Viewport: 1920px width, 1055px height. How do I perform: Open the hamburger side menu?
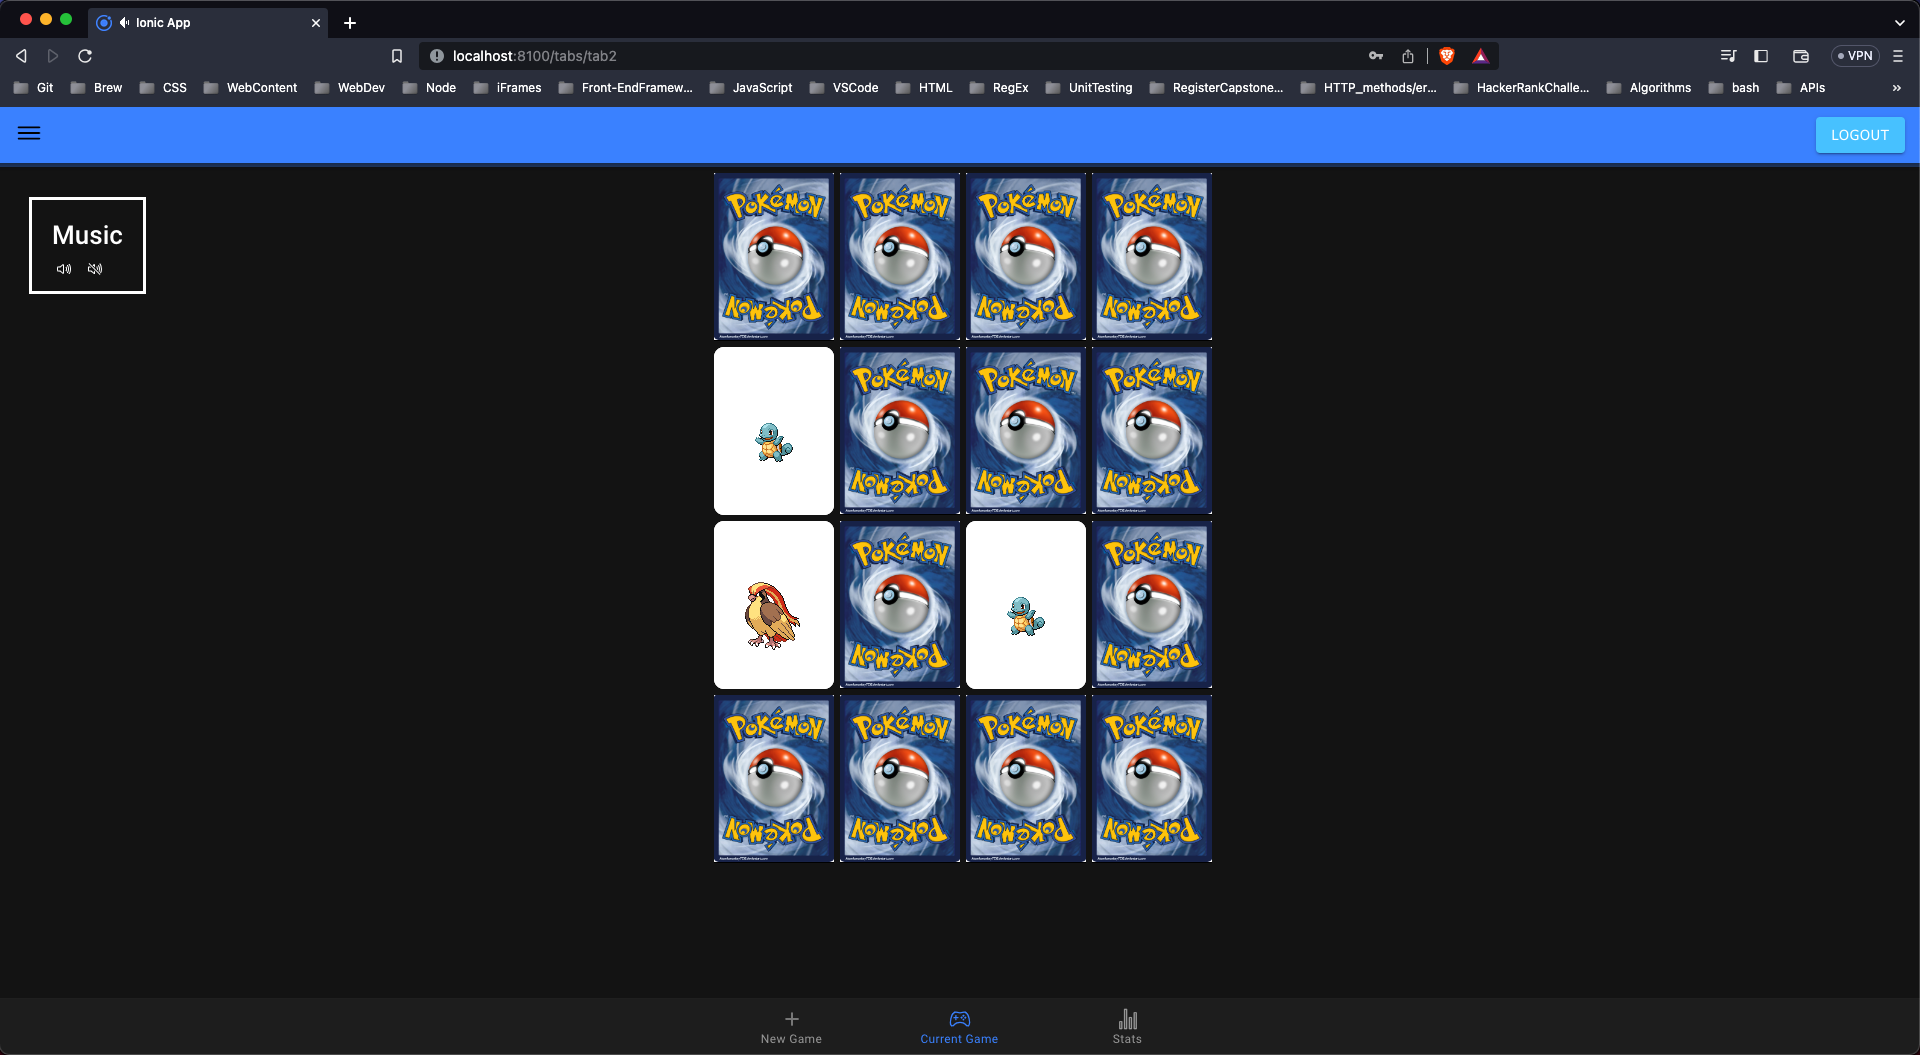[29, 133]
